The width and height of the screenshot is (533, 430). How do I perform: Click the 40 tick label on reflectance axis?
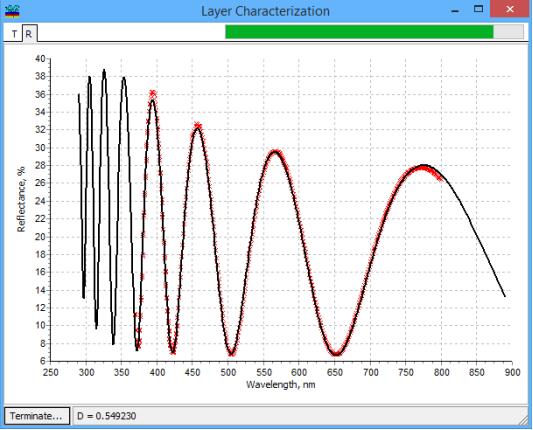40,59
